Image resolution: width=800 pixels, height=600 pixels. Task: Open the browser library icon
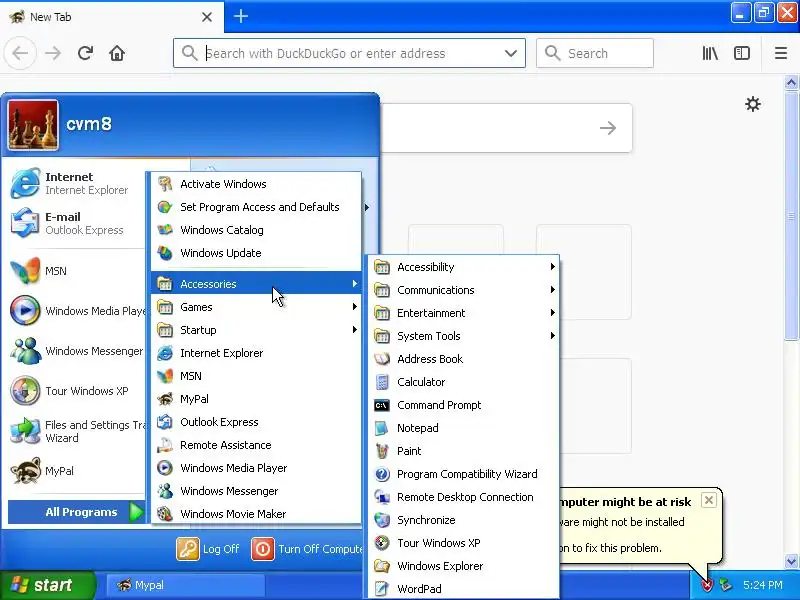[710, 53]
